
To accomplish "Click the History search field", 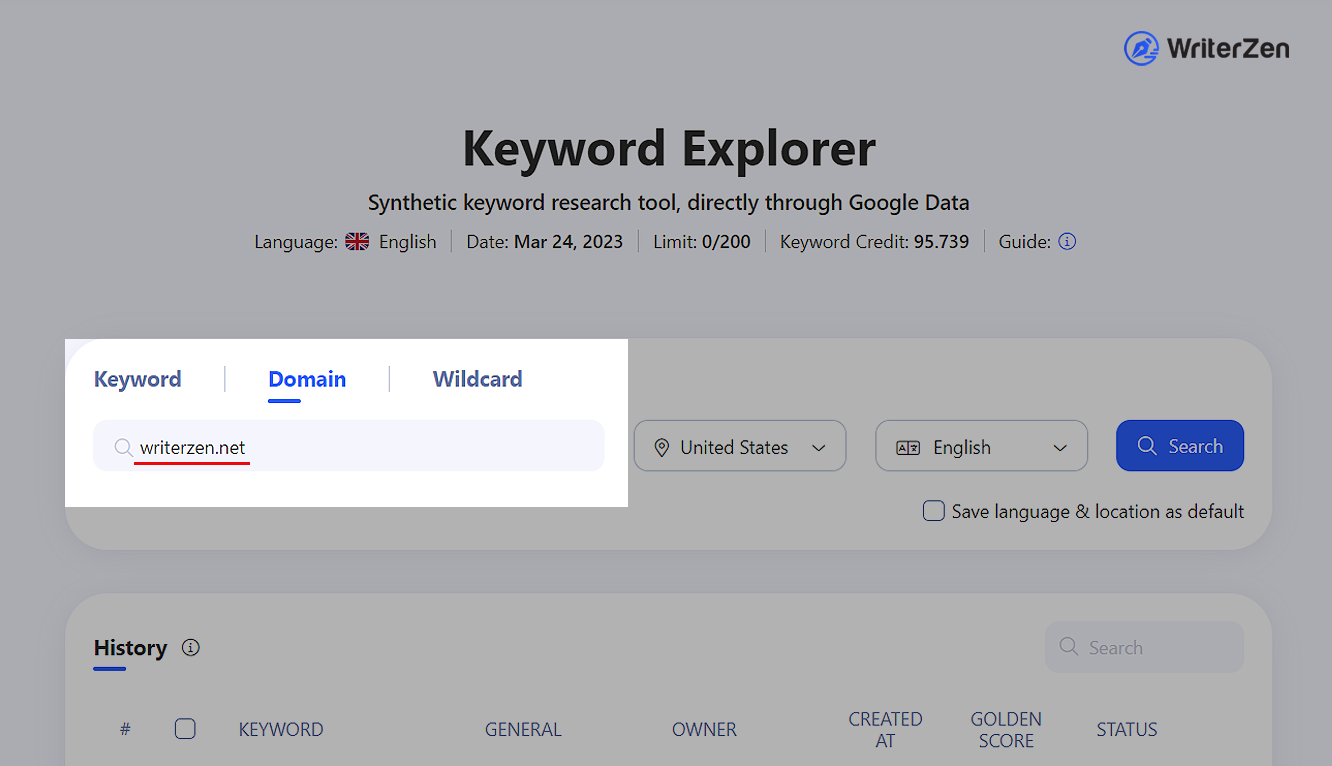I will (x=1144, y=647).
